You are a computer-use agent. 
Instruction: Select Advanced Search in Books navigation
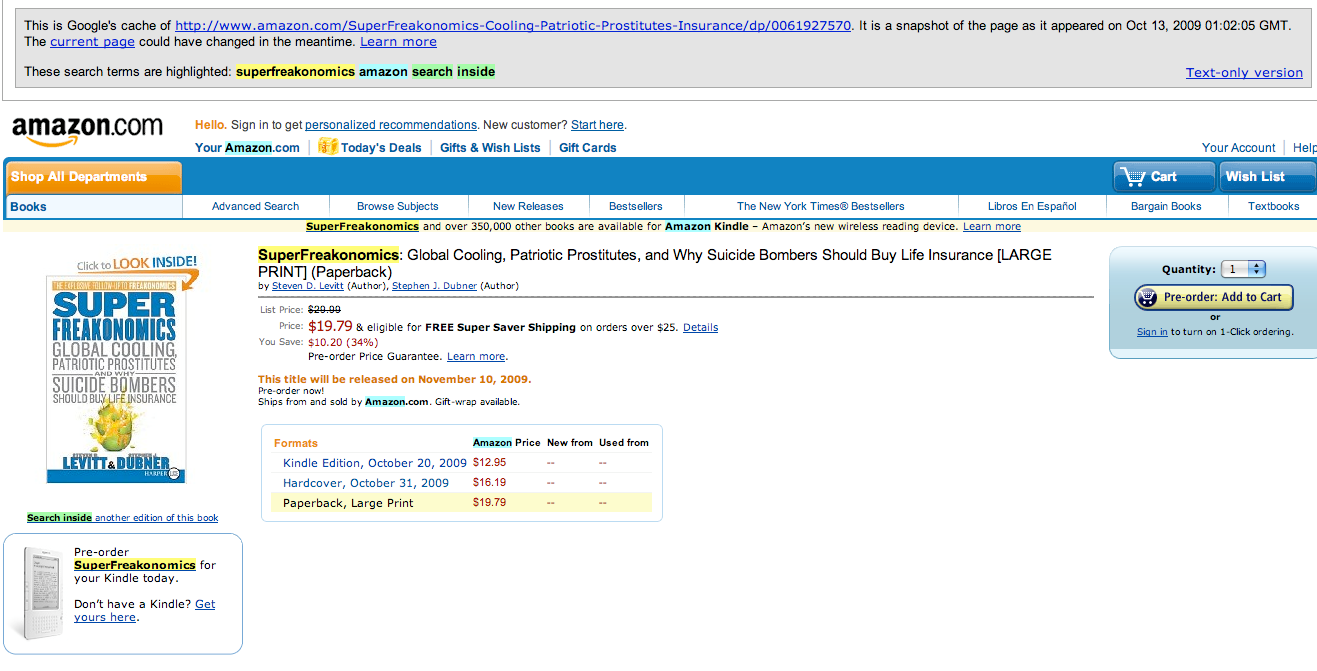255,206
